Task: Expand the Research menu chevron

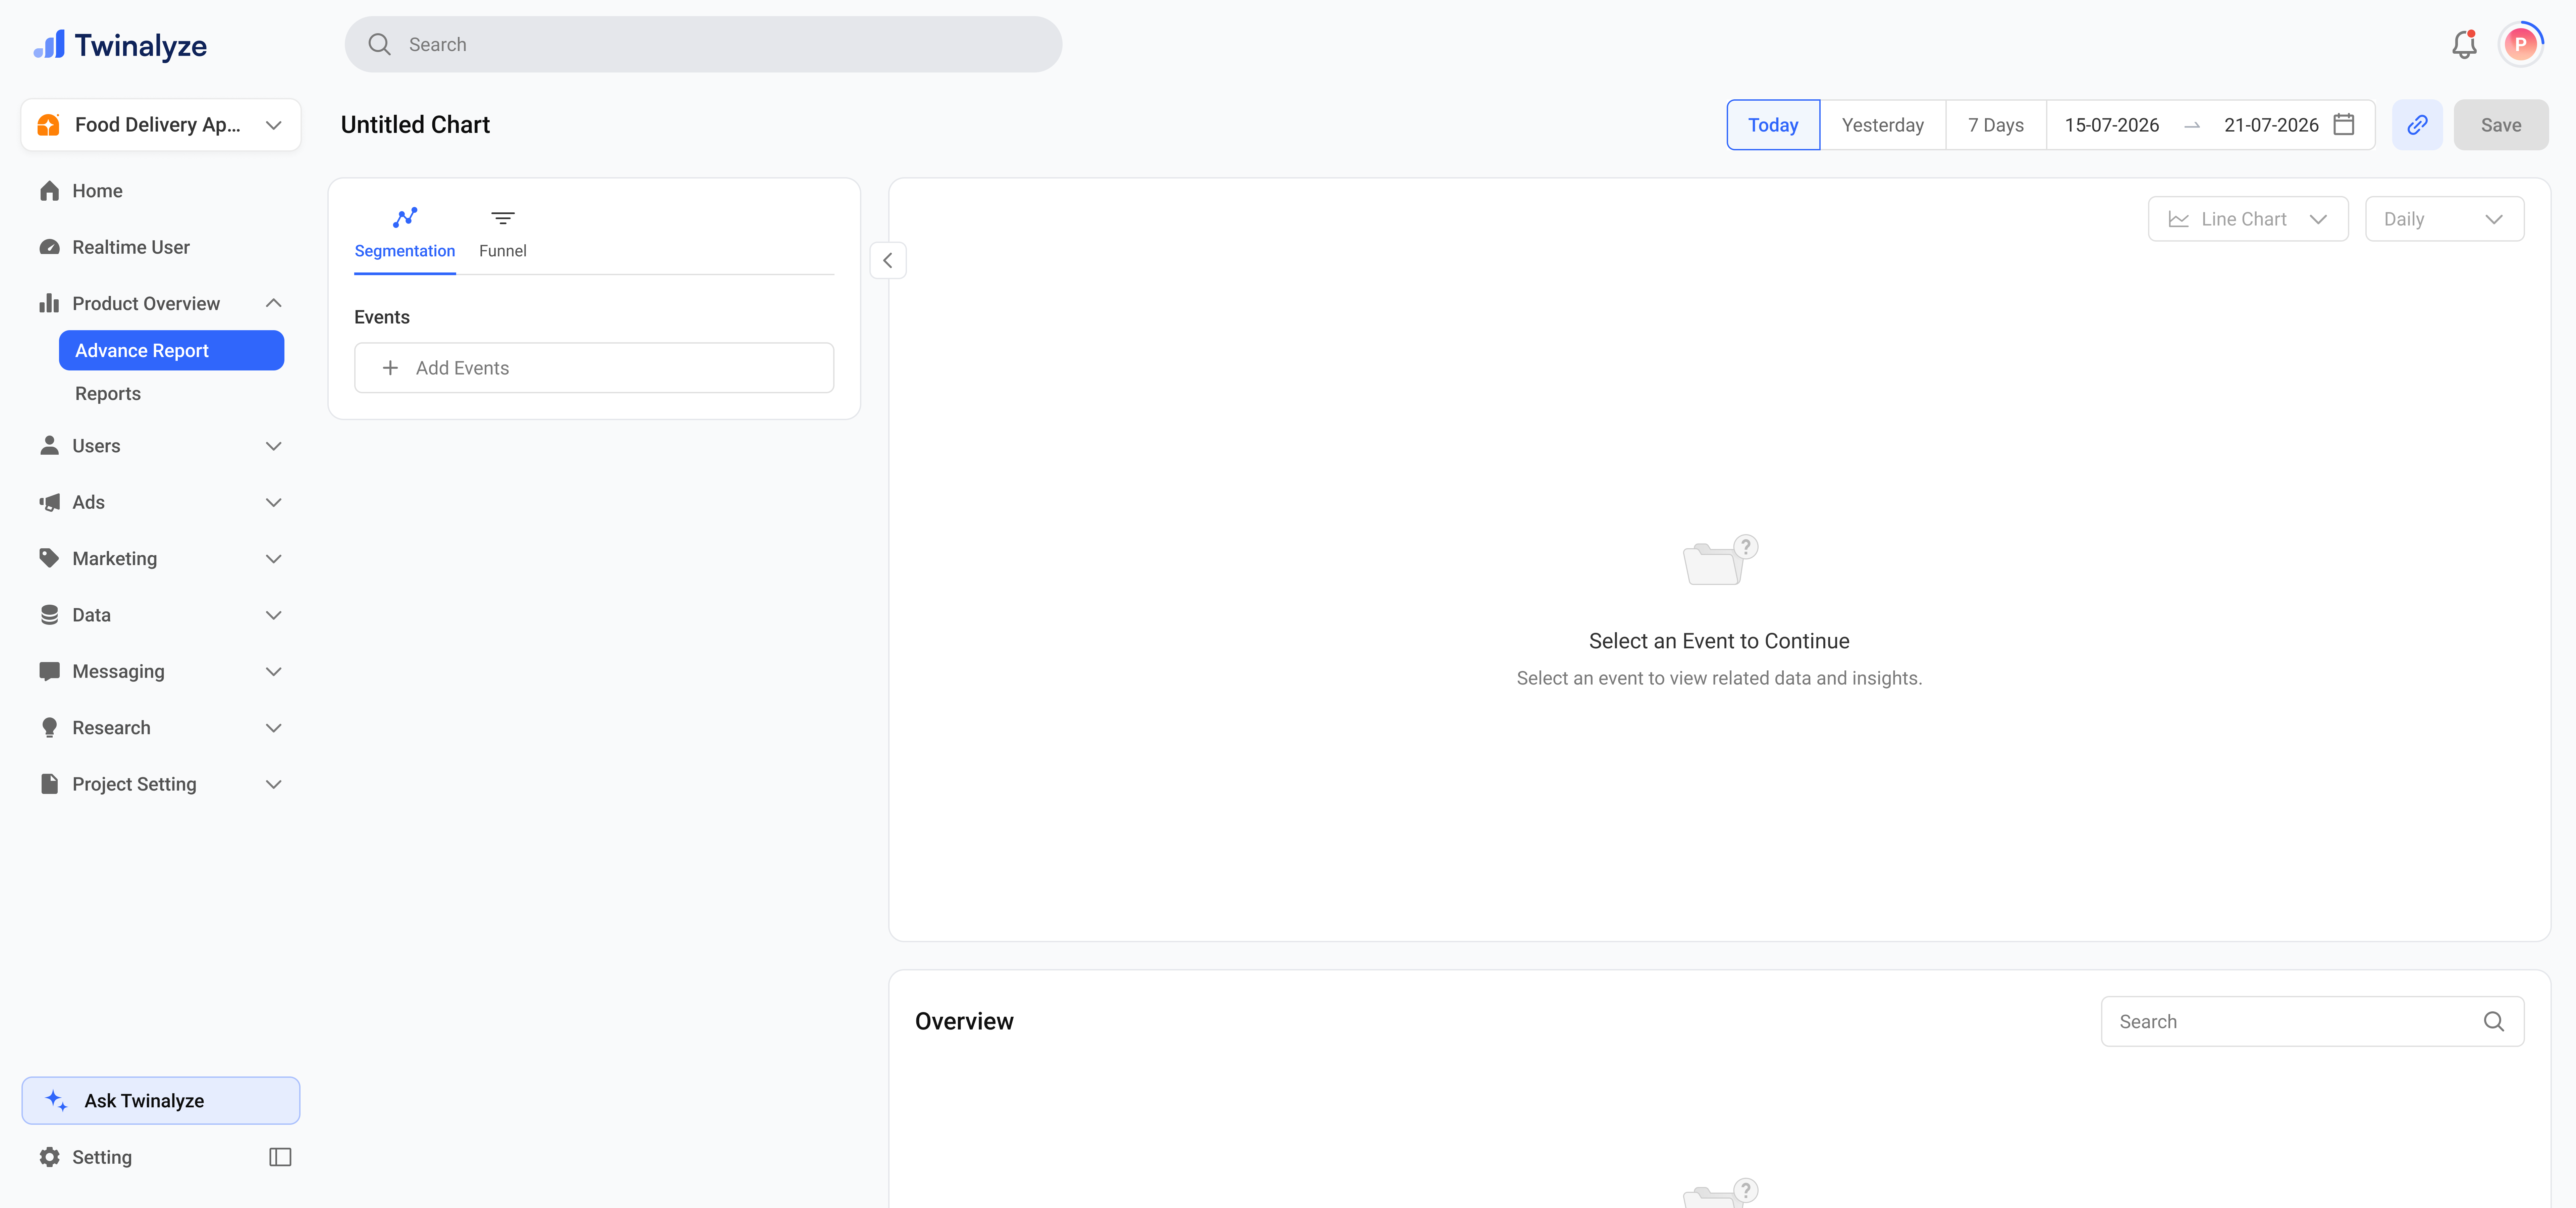Action: click(273, 728)
